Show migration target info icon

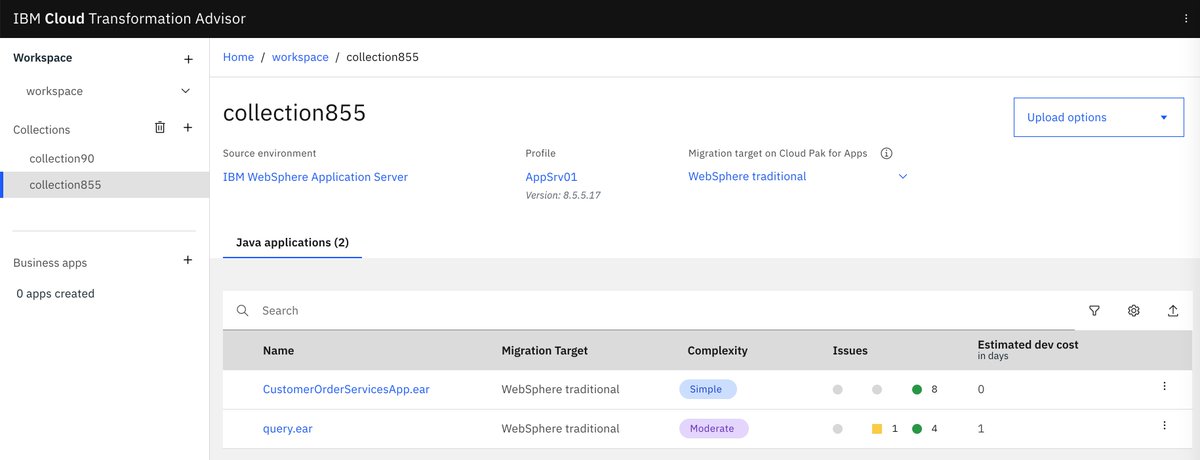point(886,154)
